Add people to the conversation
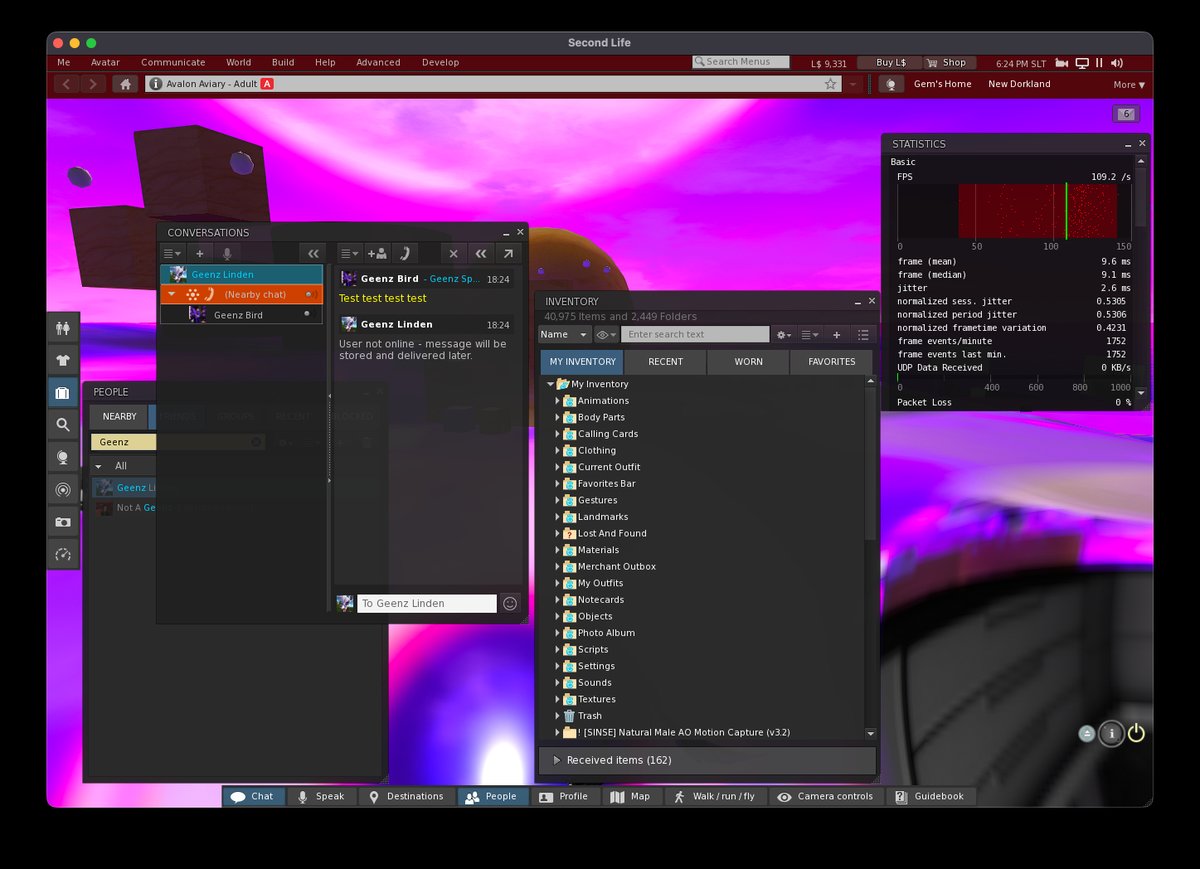1200x869 pixels. point(377,254)
